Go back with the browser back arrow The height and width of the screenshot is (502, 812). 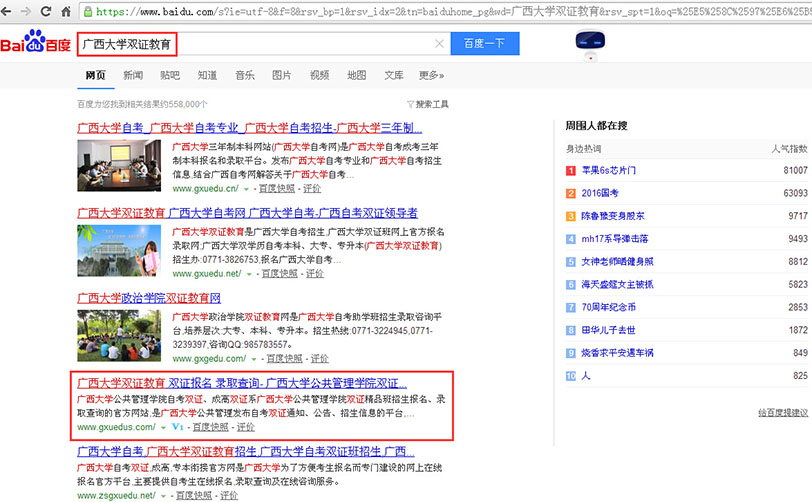click(x=6, y=11)
